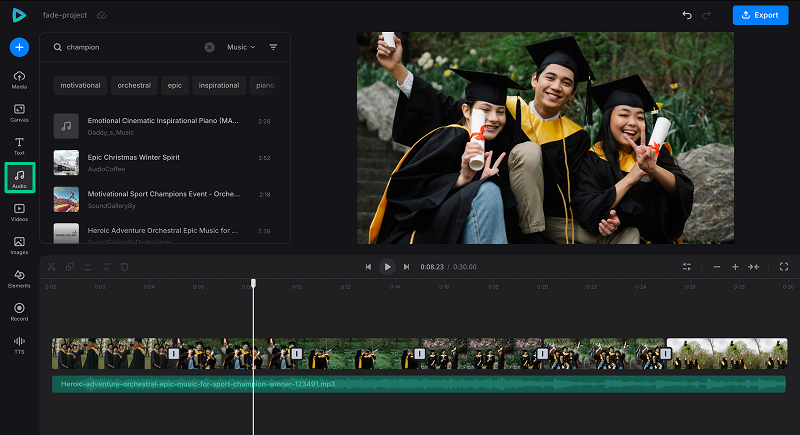Rename the fade-project title
This screenshot has width=800, height=435.
point(65,15)
